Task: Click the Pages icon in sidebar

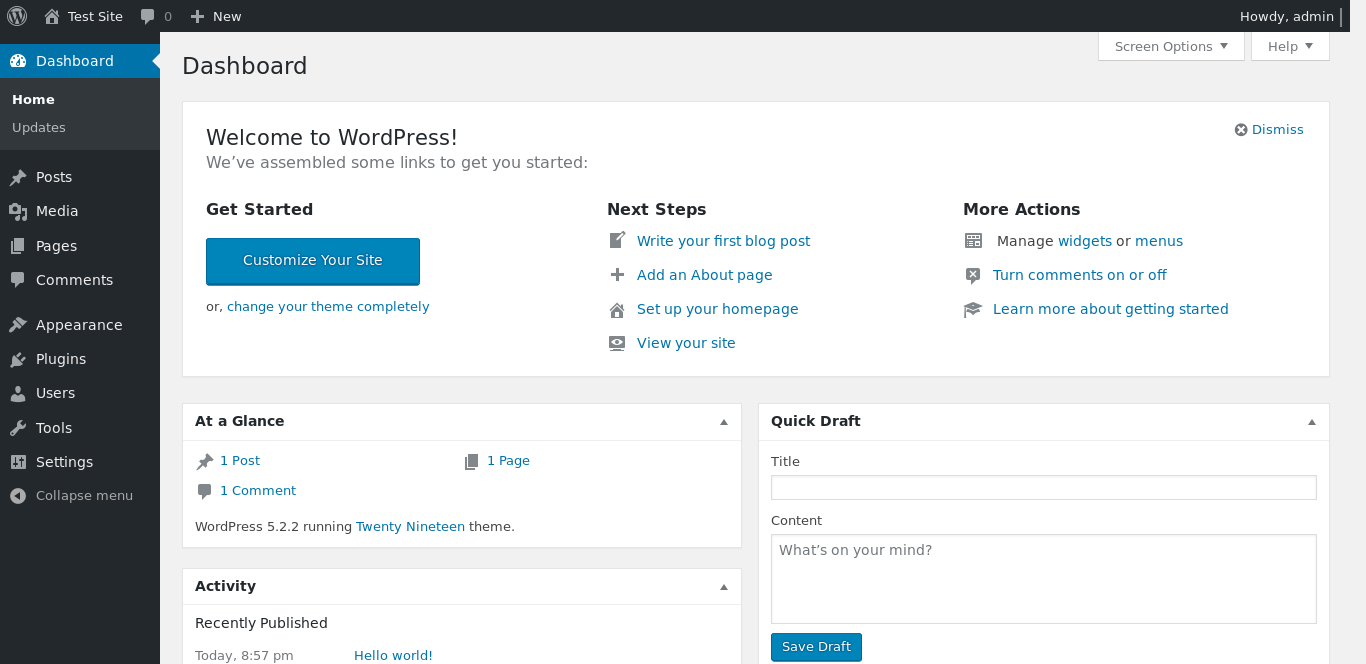Action: click(x=18, y=246)
